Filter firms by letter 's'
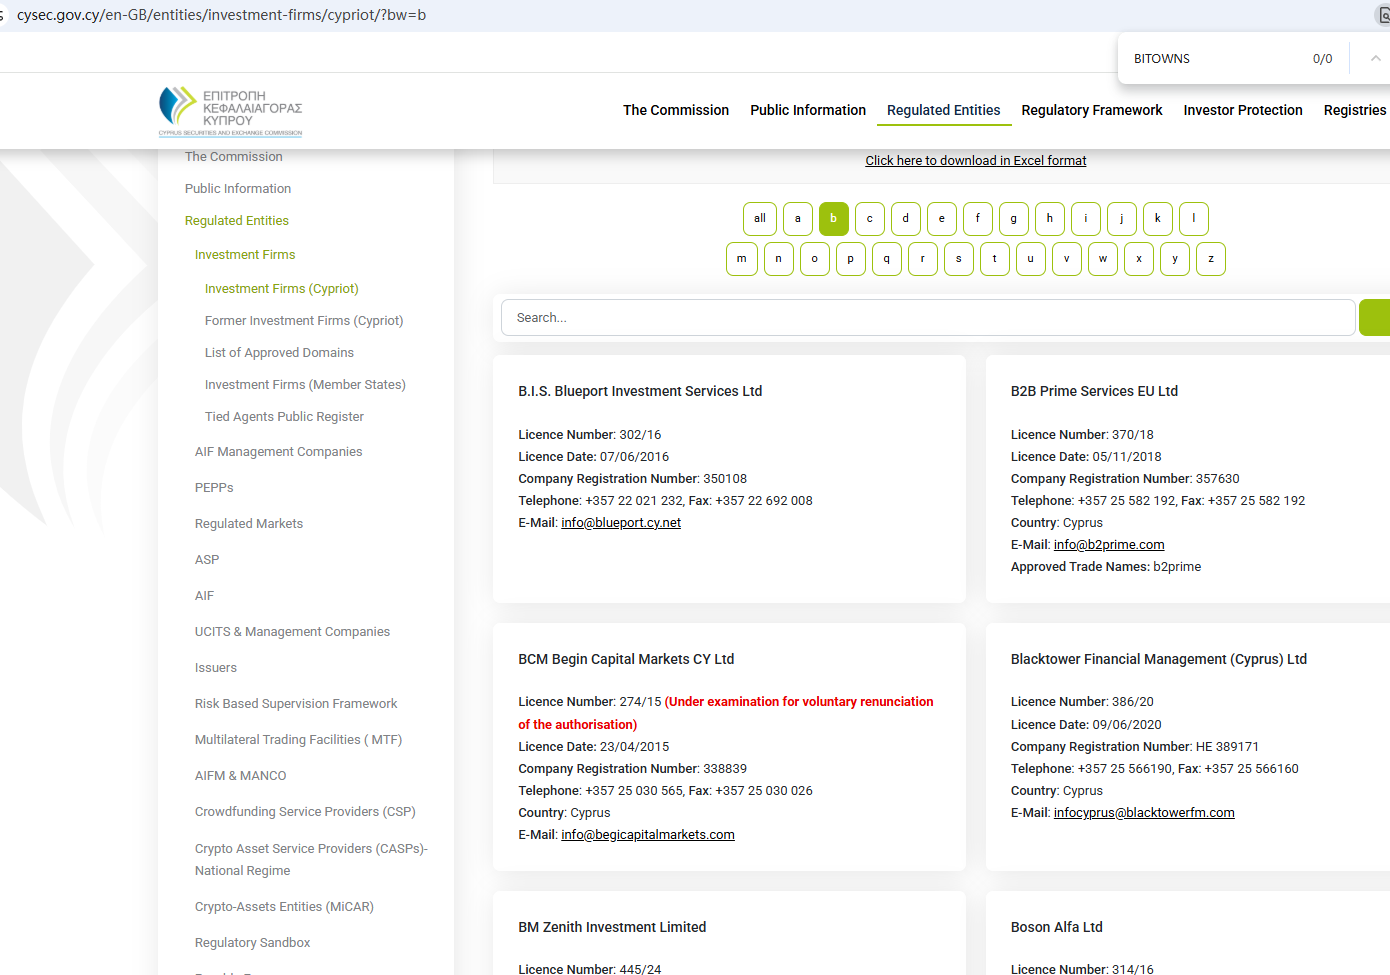The image size is (1390, 975). [x=958, y=259]
